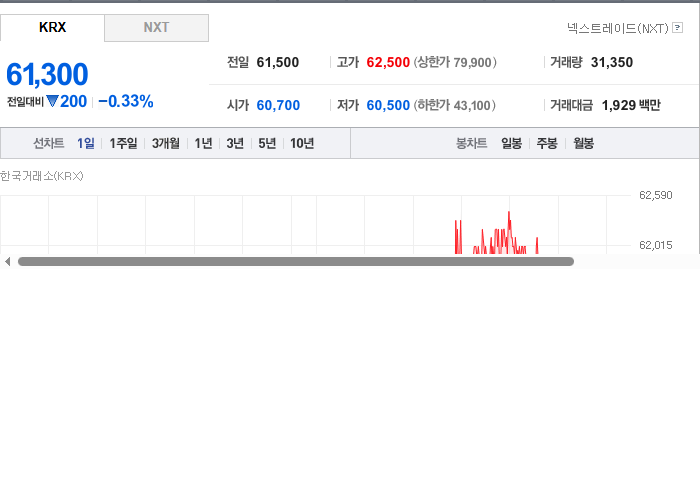The image size is (700, 490).
Task: Click the down triangle next to 200
Action: 52,102
